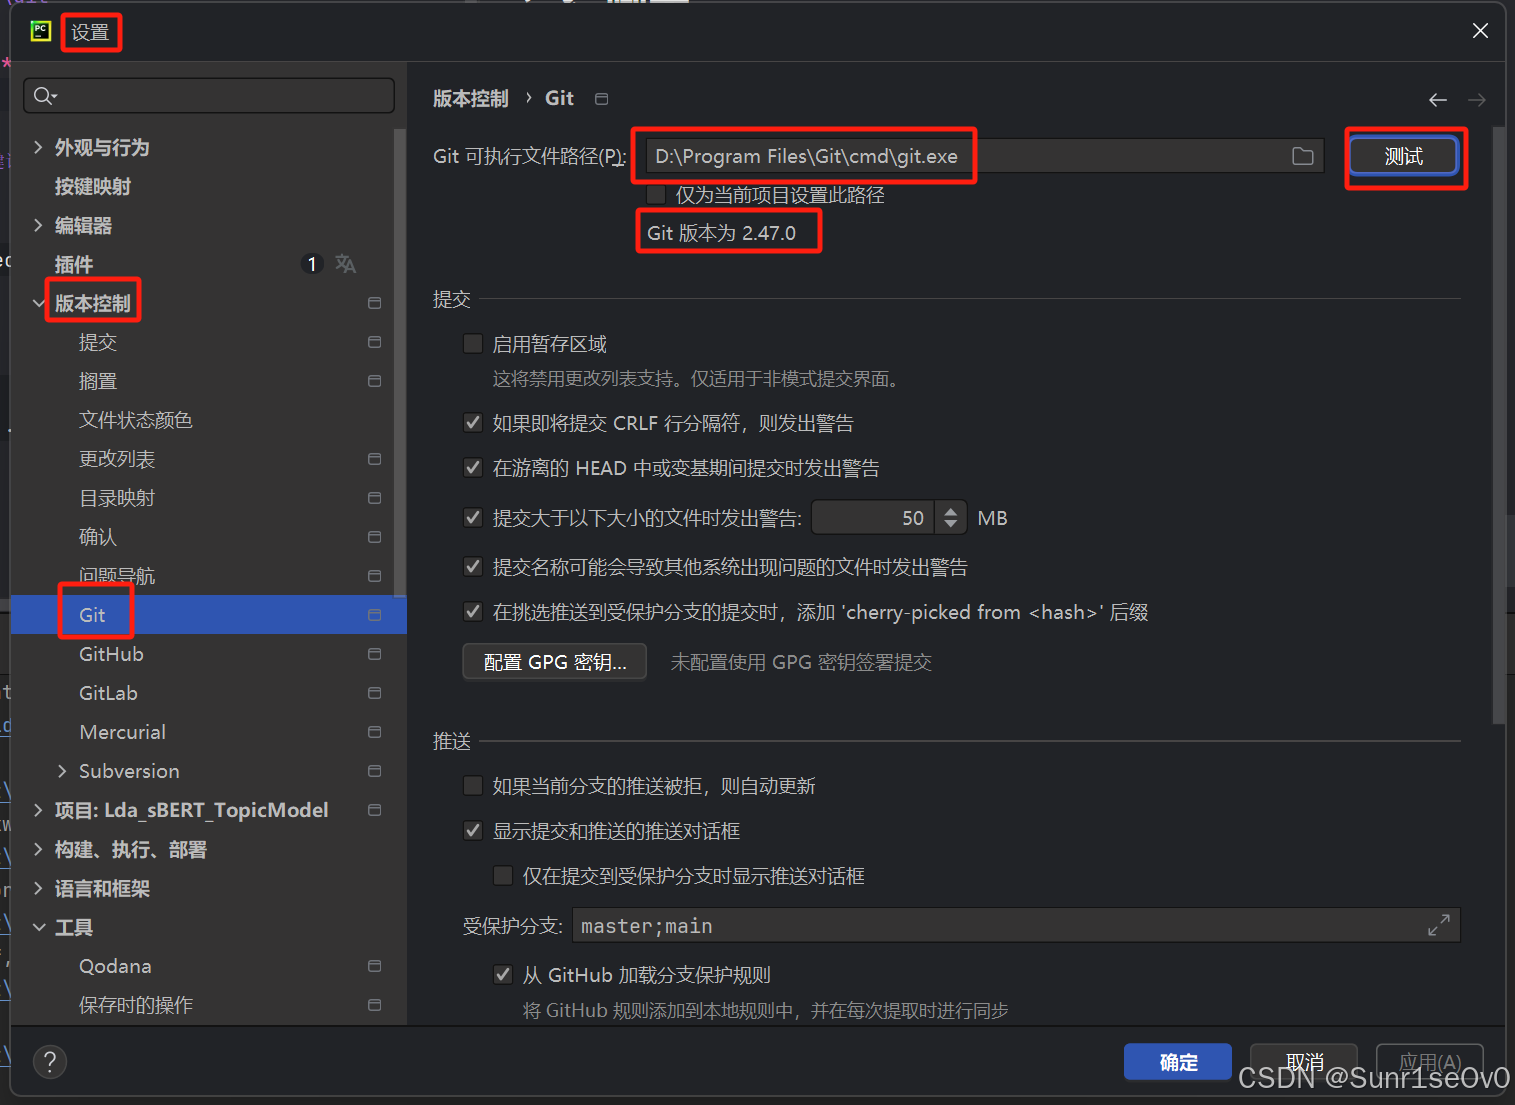The height and width of the screenshot is (1105, 1515).
Task: Click project icon on 搁置 row
Action: coord(374,381)
